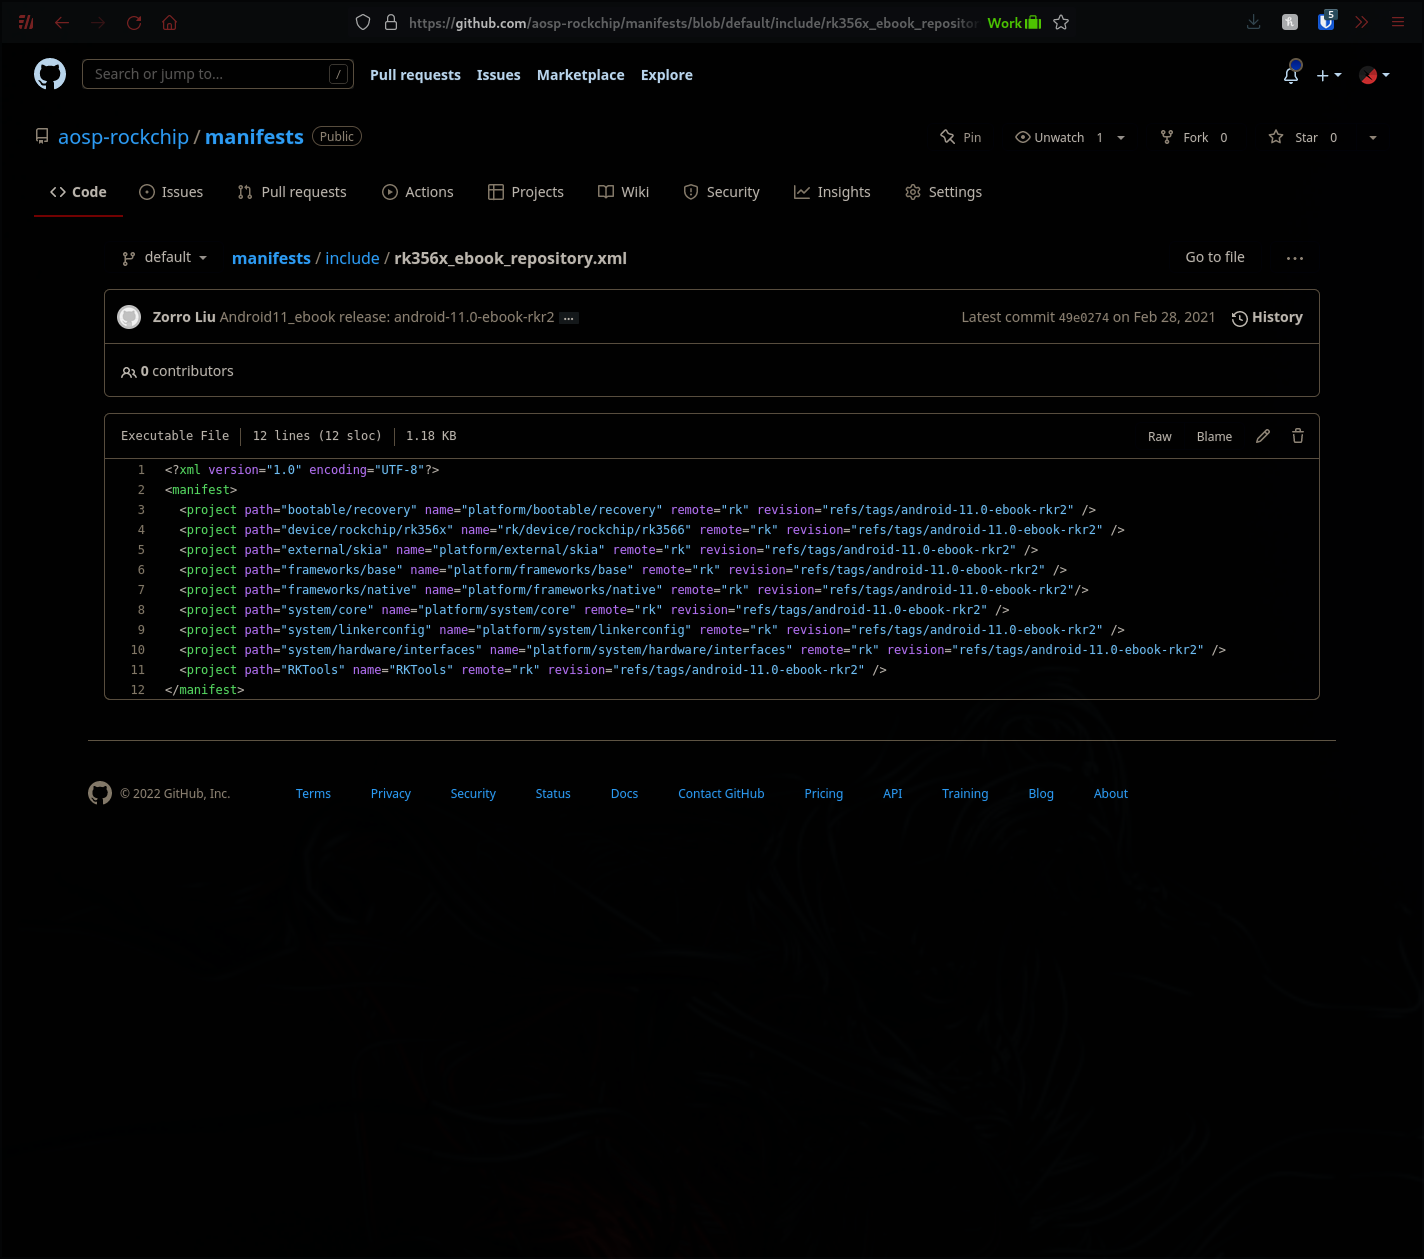Open Blame view
This screenshot has height=1259, width=1424.
coord(1214,437)
